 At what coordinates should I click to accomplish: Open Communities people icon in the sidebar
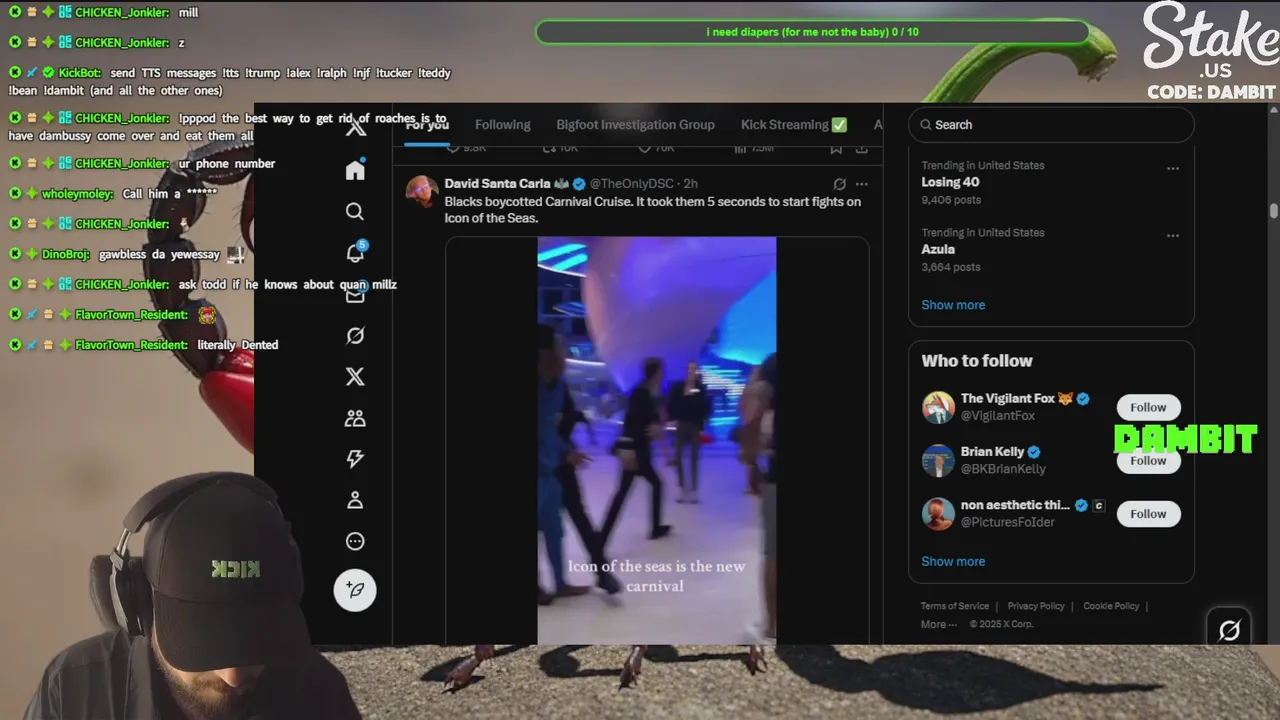pyautogui.click(x=355, y=418)
